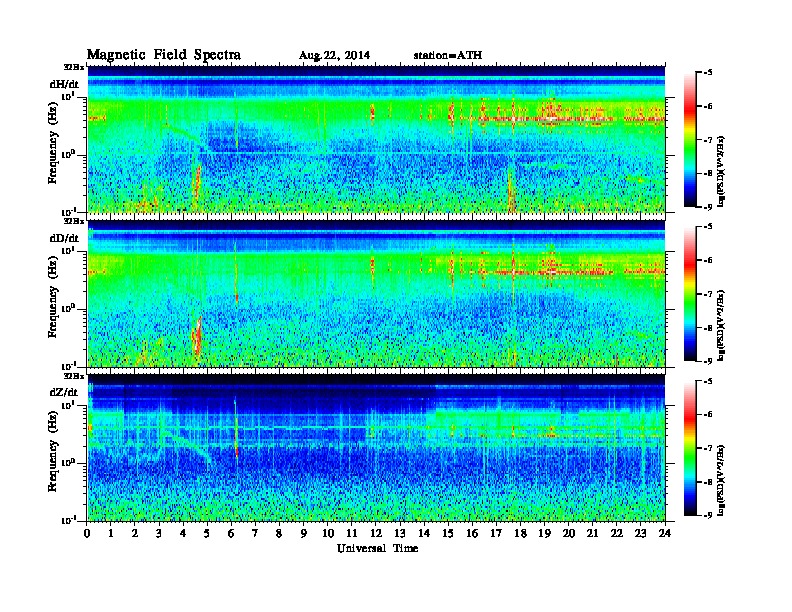
Task: Click the dZ/dt panel color scale bar
Action: [689, 448]
